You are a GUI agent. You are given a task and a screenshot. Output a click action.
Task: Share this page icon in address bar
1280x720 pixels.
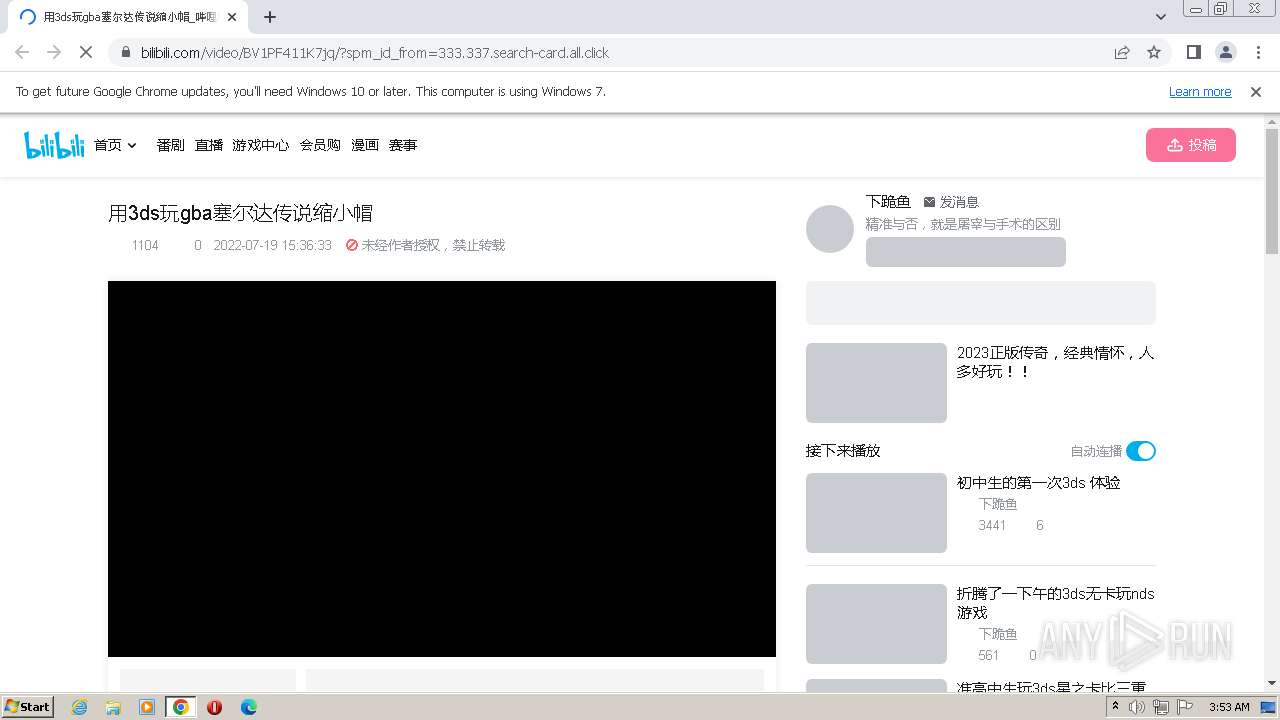tap(1122, 52)
